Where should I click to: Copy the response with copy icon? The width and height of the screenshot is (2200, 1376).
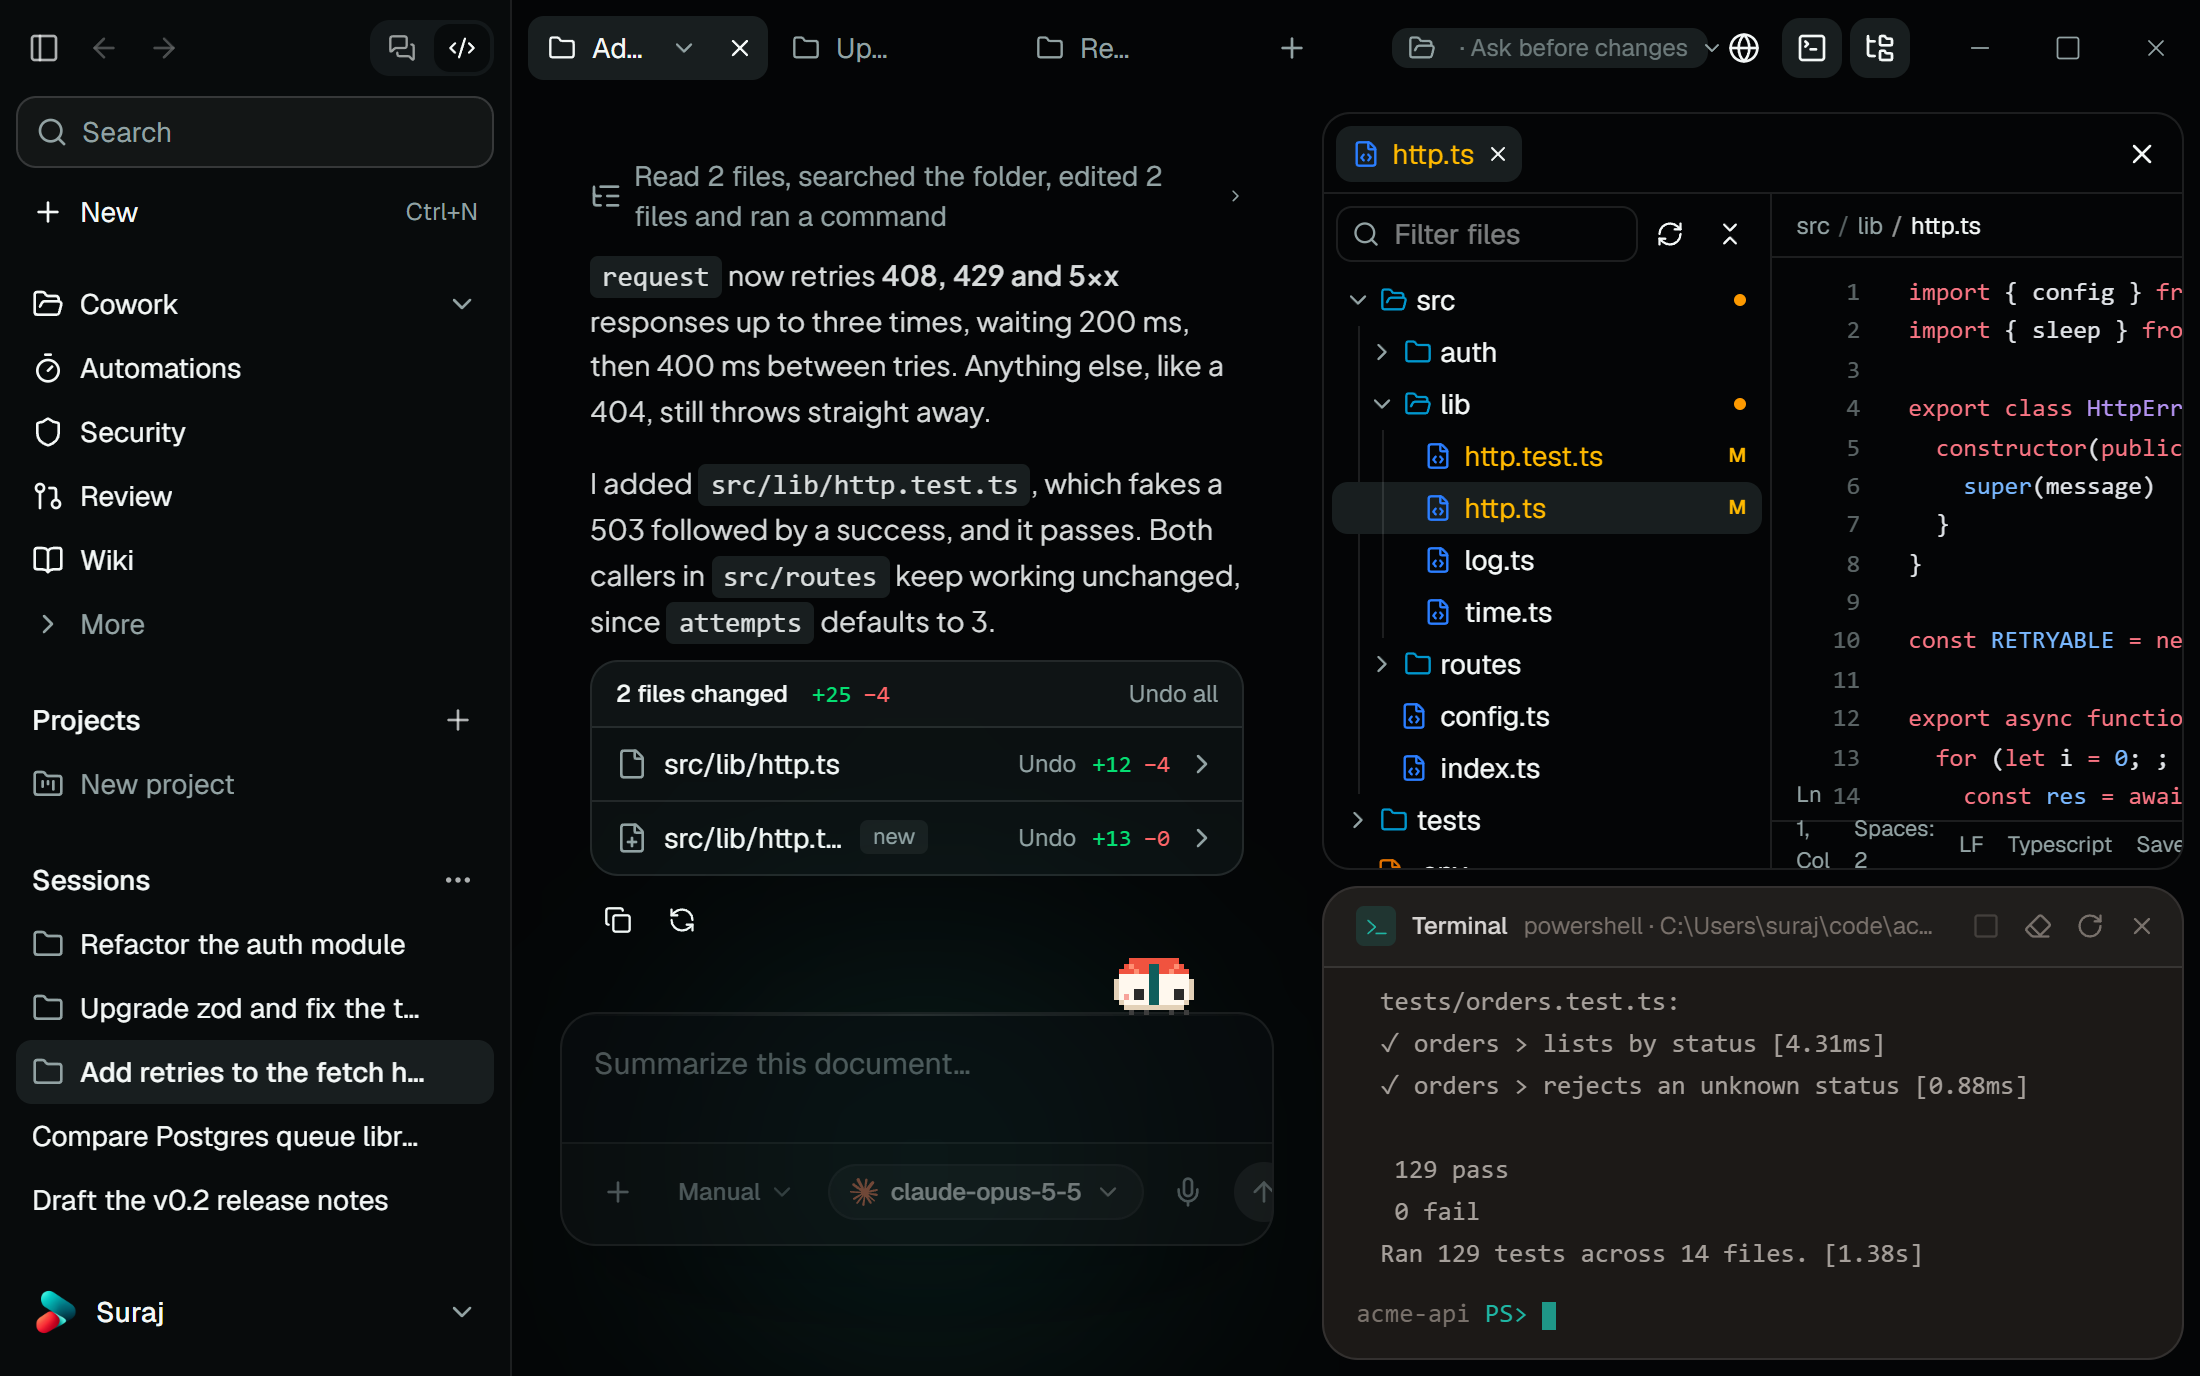[x=618, y=920]
